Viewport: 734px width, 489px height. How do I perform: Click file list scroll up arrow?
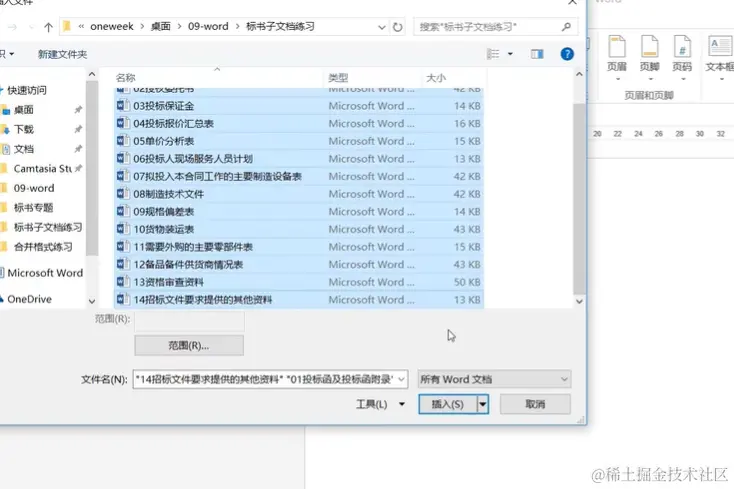(579, 74)
